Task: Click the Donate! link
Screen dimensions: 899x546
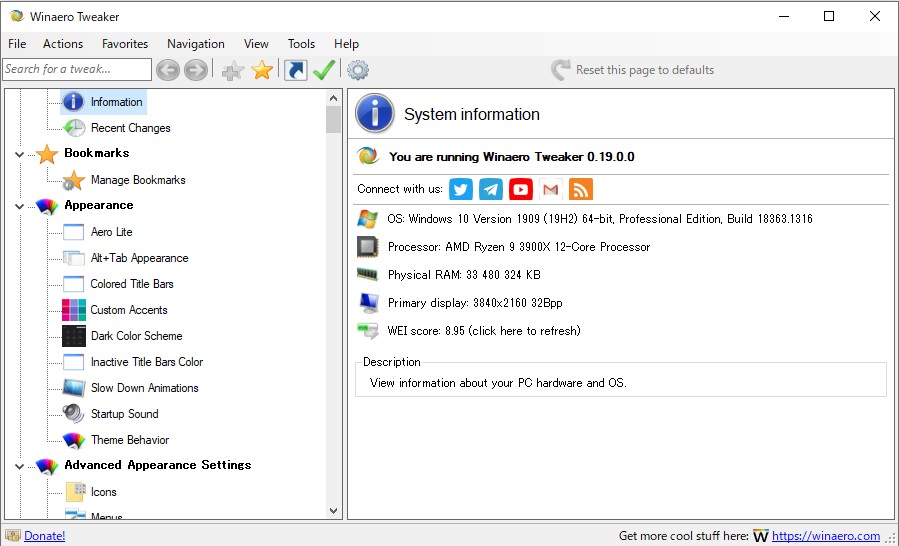Action: coord(45,536)
